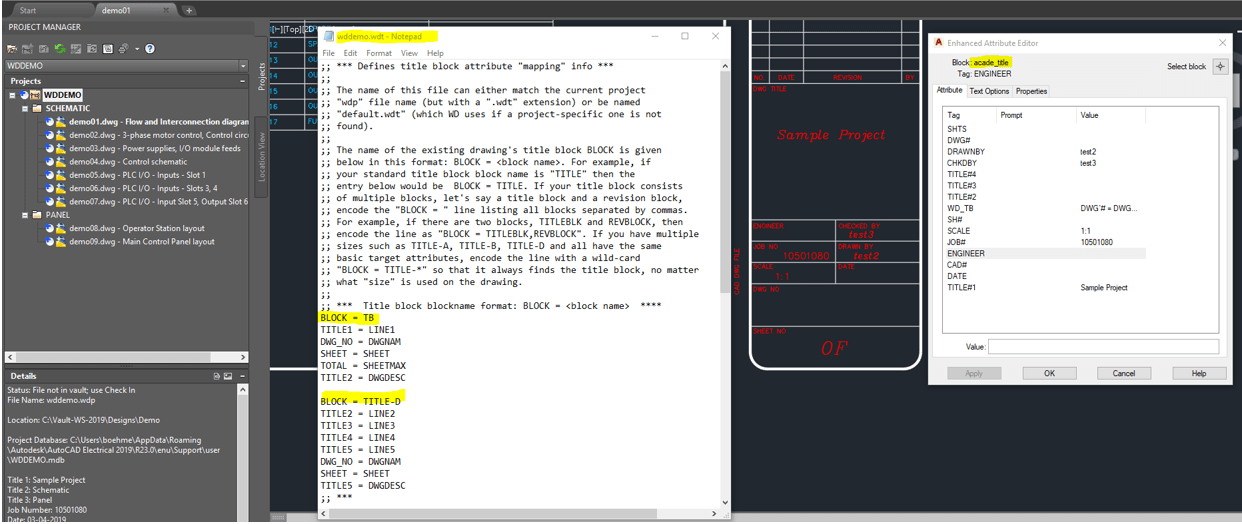Open the File menu in Notepad
This screenshot has height=524, width=1242.
point(328,53)
